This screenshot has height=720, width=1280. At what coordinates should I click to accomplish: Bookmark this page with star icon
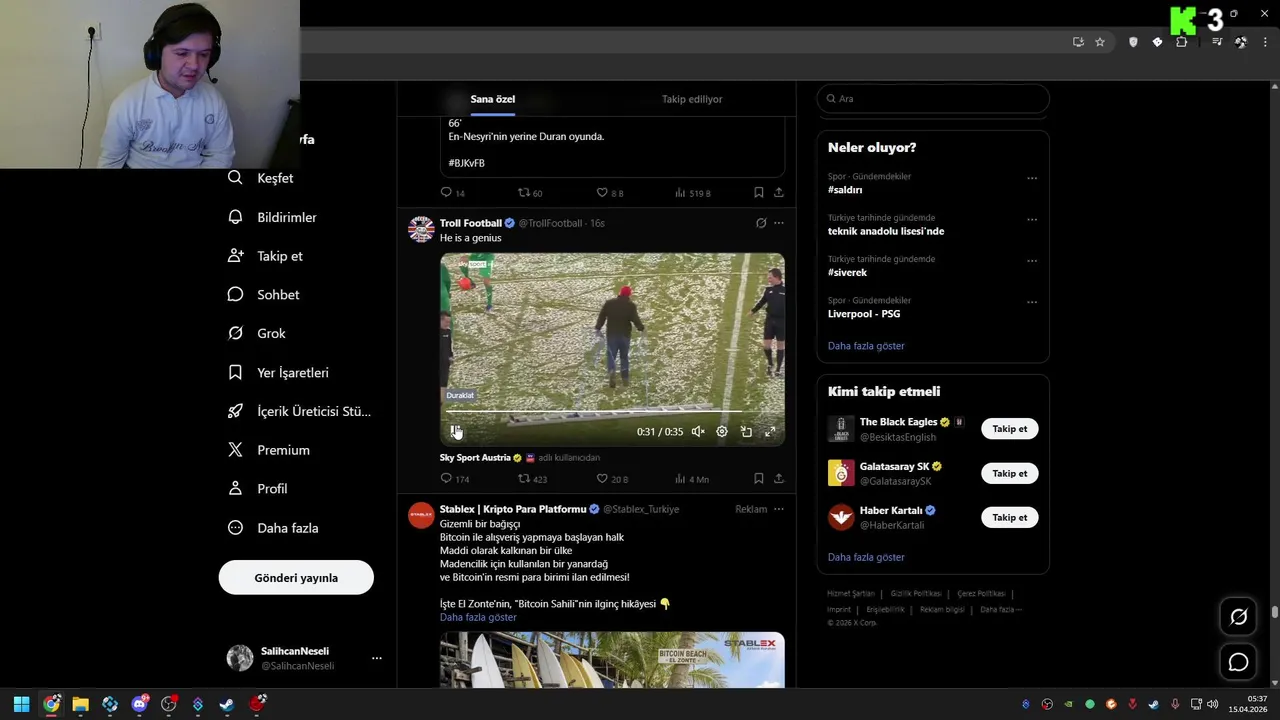1100,42
